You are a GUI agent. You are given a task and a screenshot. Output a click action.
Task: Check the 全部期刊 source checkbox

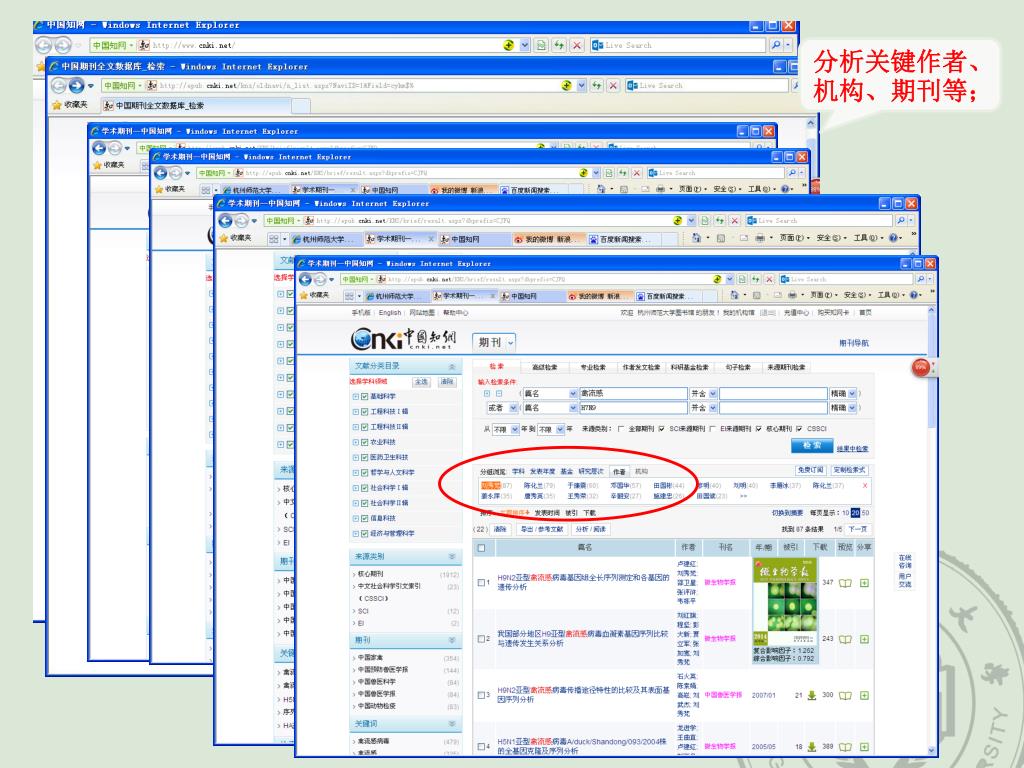(620, 428)
